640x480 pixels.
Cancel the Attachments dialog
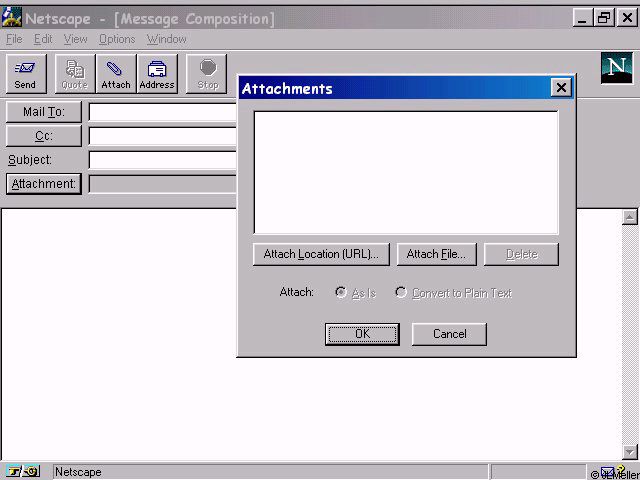[x=449, y=334]
